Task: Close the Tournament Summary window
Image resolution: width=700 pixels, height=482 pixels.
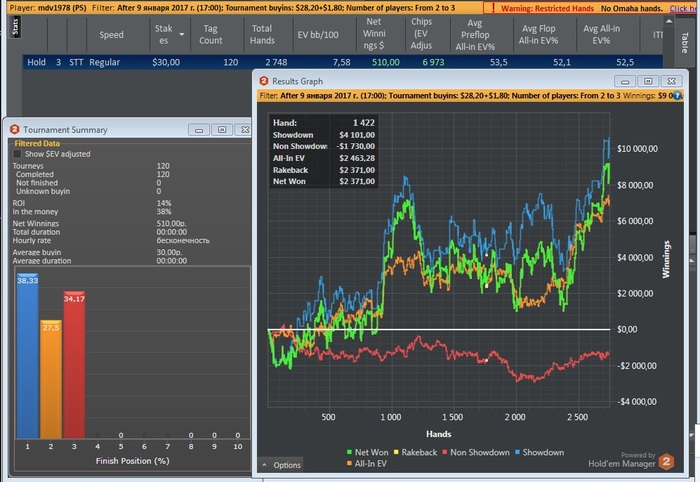Action: tap(244, 130)
